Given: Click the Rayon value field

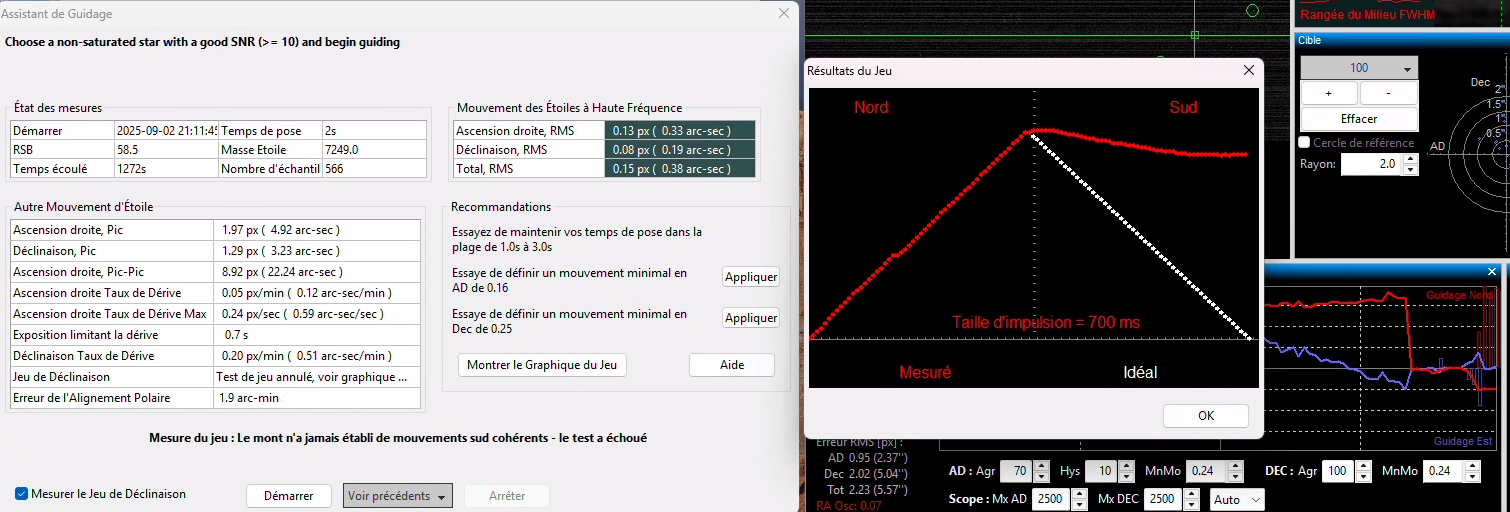Looking at the screenshot, I should (x=1371, y=164).
